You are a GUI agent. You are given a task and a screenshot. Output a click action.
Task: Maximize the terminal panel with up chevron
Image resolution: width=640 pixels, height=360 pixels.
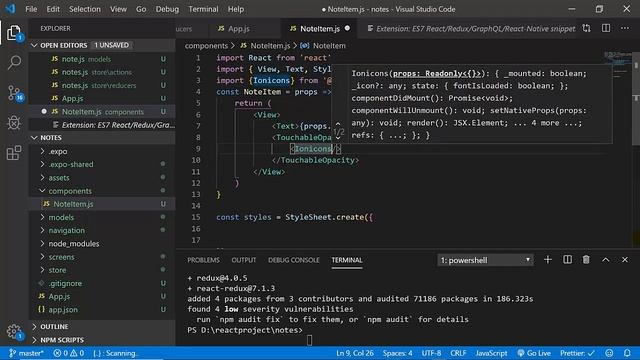click(605, 260)
